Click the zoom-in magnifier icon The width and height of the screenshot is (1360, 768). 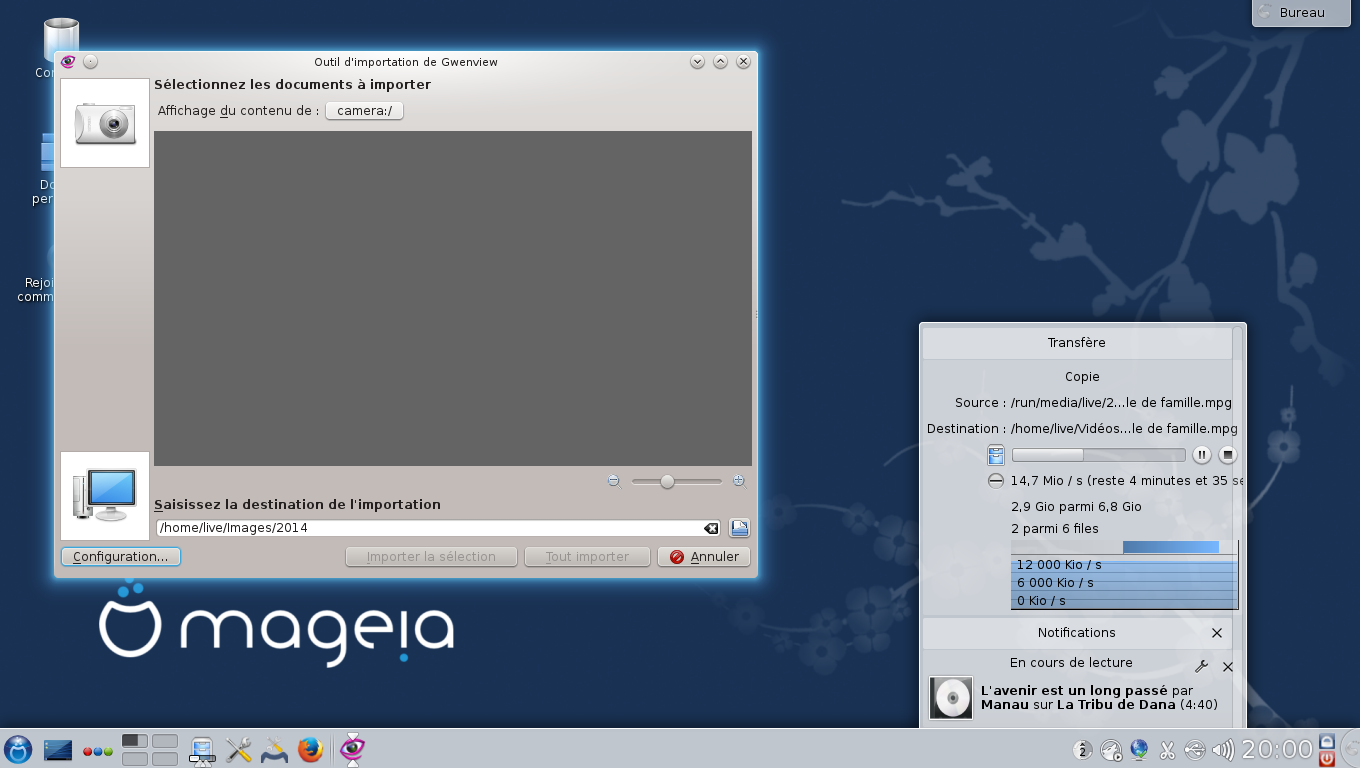click(x=739, y=481)
